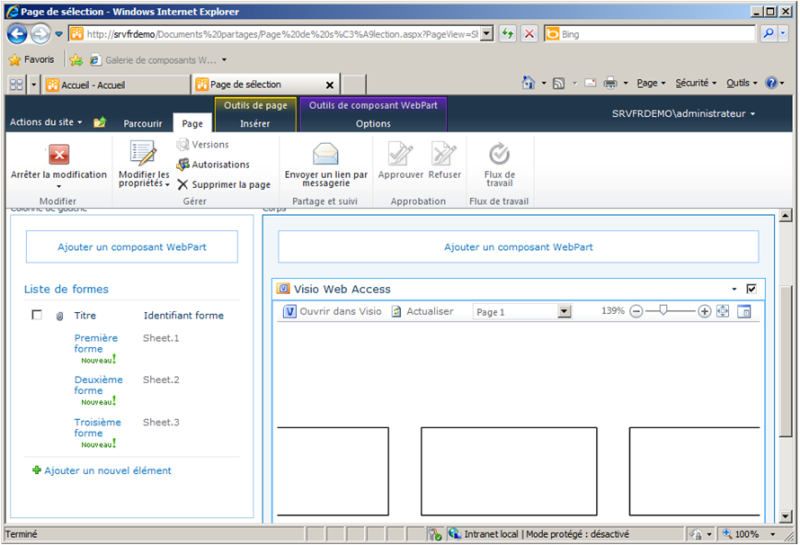Click the IE help question icon
800x545 pixels.
[x=771, y=83]
